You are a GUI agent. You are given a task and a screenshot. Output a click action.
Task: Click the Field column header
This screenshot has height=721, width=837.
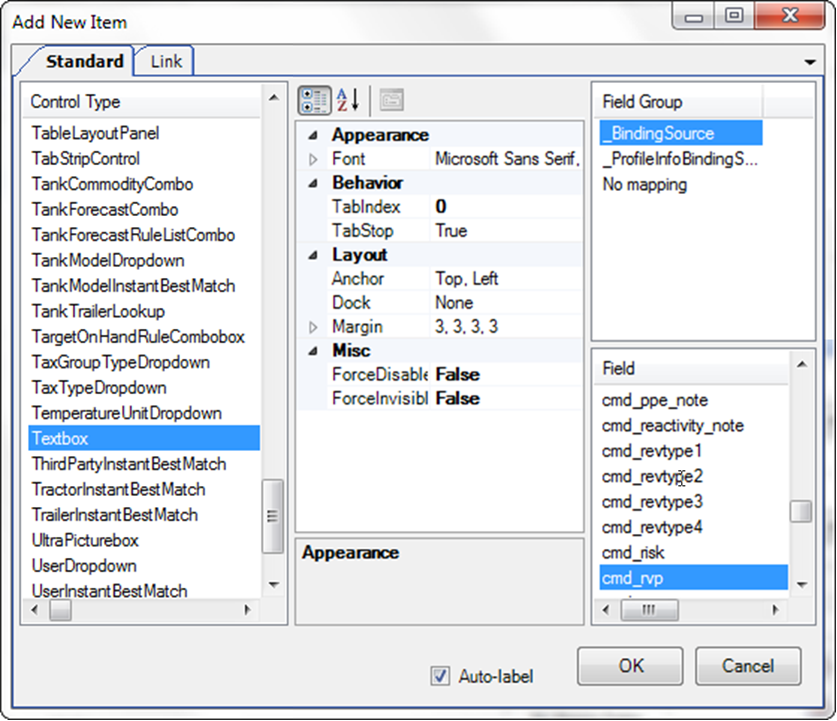tap(691, 368)
